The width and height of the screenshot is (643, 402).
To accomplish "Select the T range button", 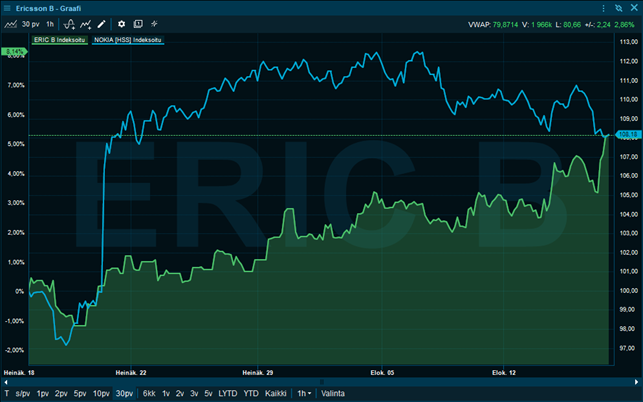I will [7, 393].
